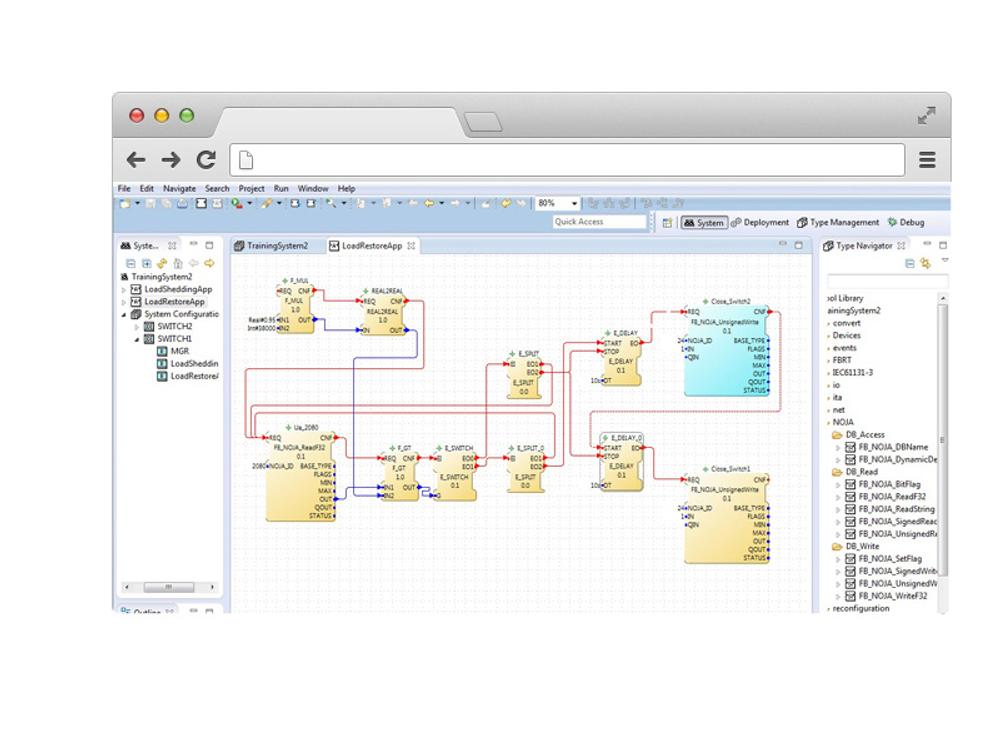Open the Edit menu
Viewport: 1000px width, 750px height.
point(147,189)
